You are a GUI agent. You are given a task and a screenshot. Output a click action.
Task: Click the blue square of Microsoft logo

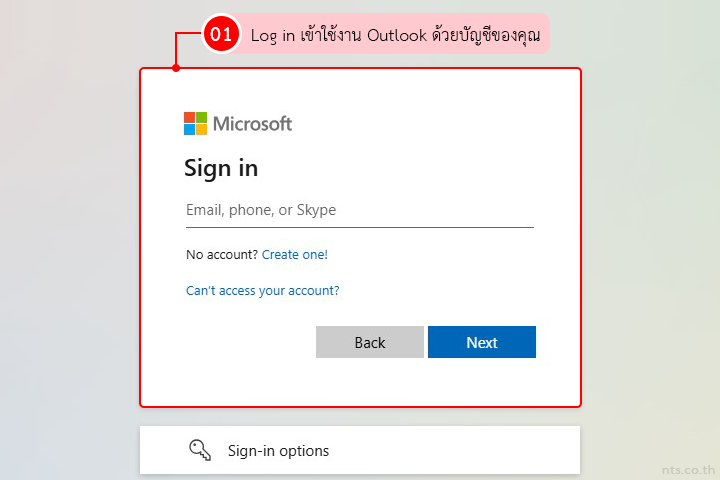tap(189, 129)
